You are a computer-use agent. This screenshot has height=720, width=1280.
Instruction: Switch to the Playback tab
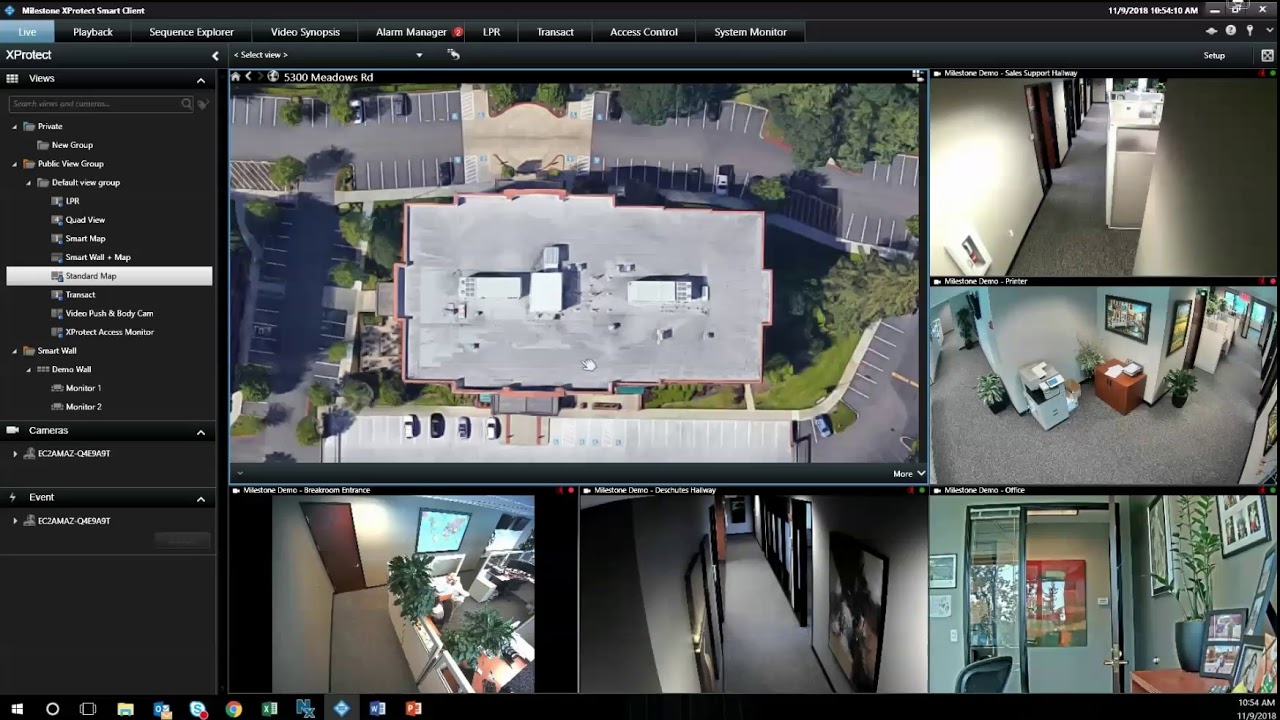point(93,32)
